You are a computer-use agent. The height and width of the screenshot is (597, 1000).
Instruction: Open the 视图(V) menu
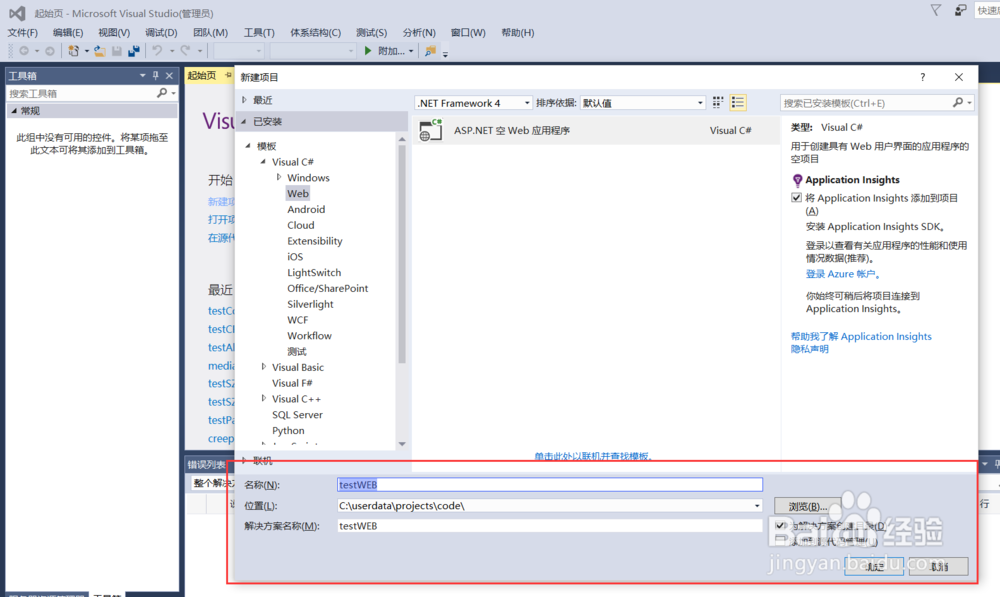point(114,33)
